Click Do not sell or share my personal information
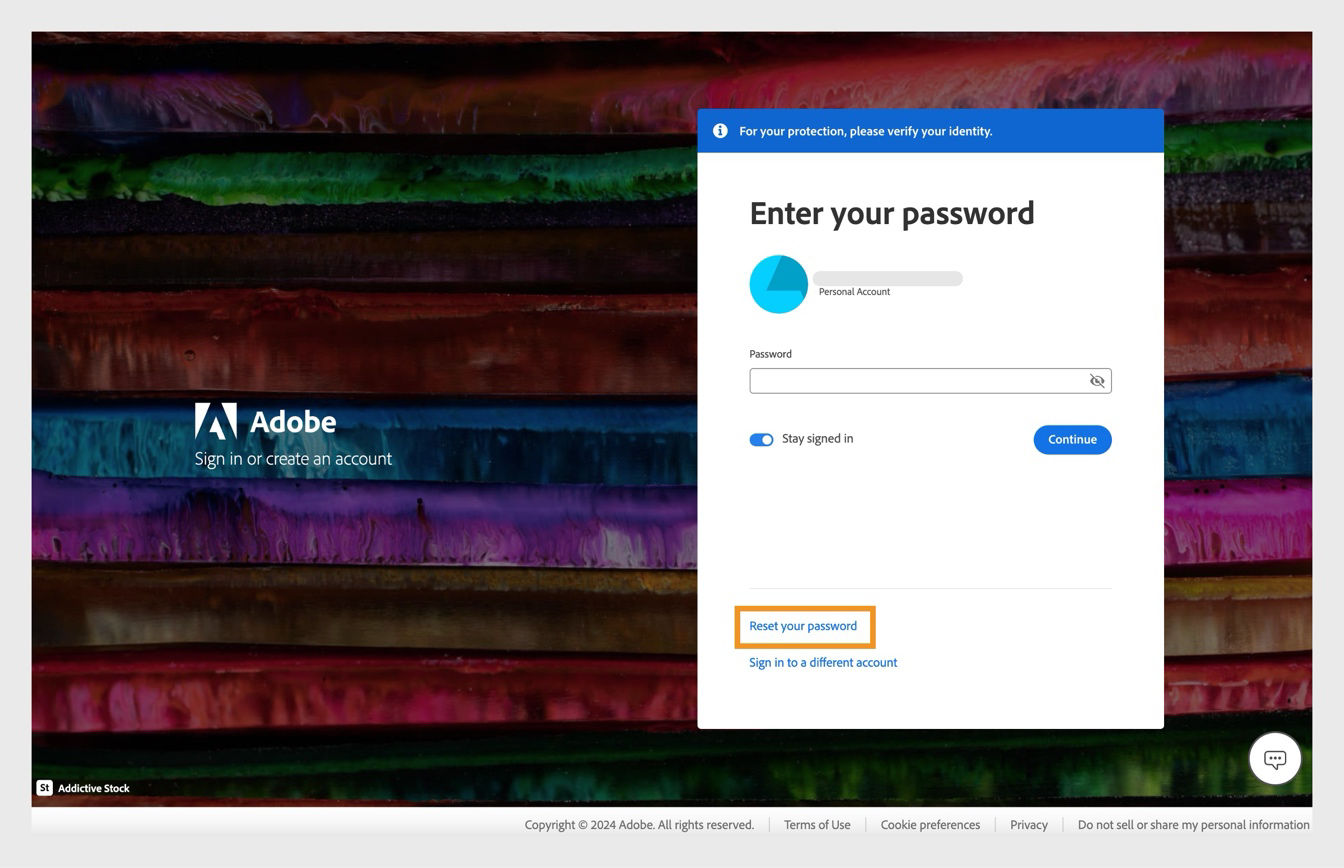Viewport: 1344px width, 868px height. click(1193, 824)
